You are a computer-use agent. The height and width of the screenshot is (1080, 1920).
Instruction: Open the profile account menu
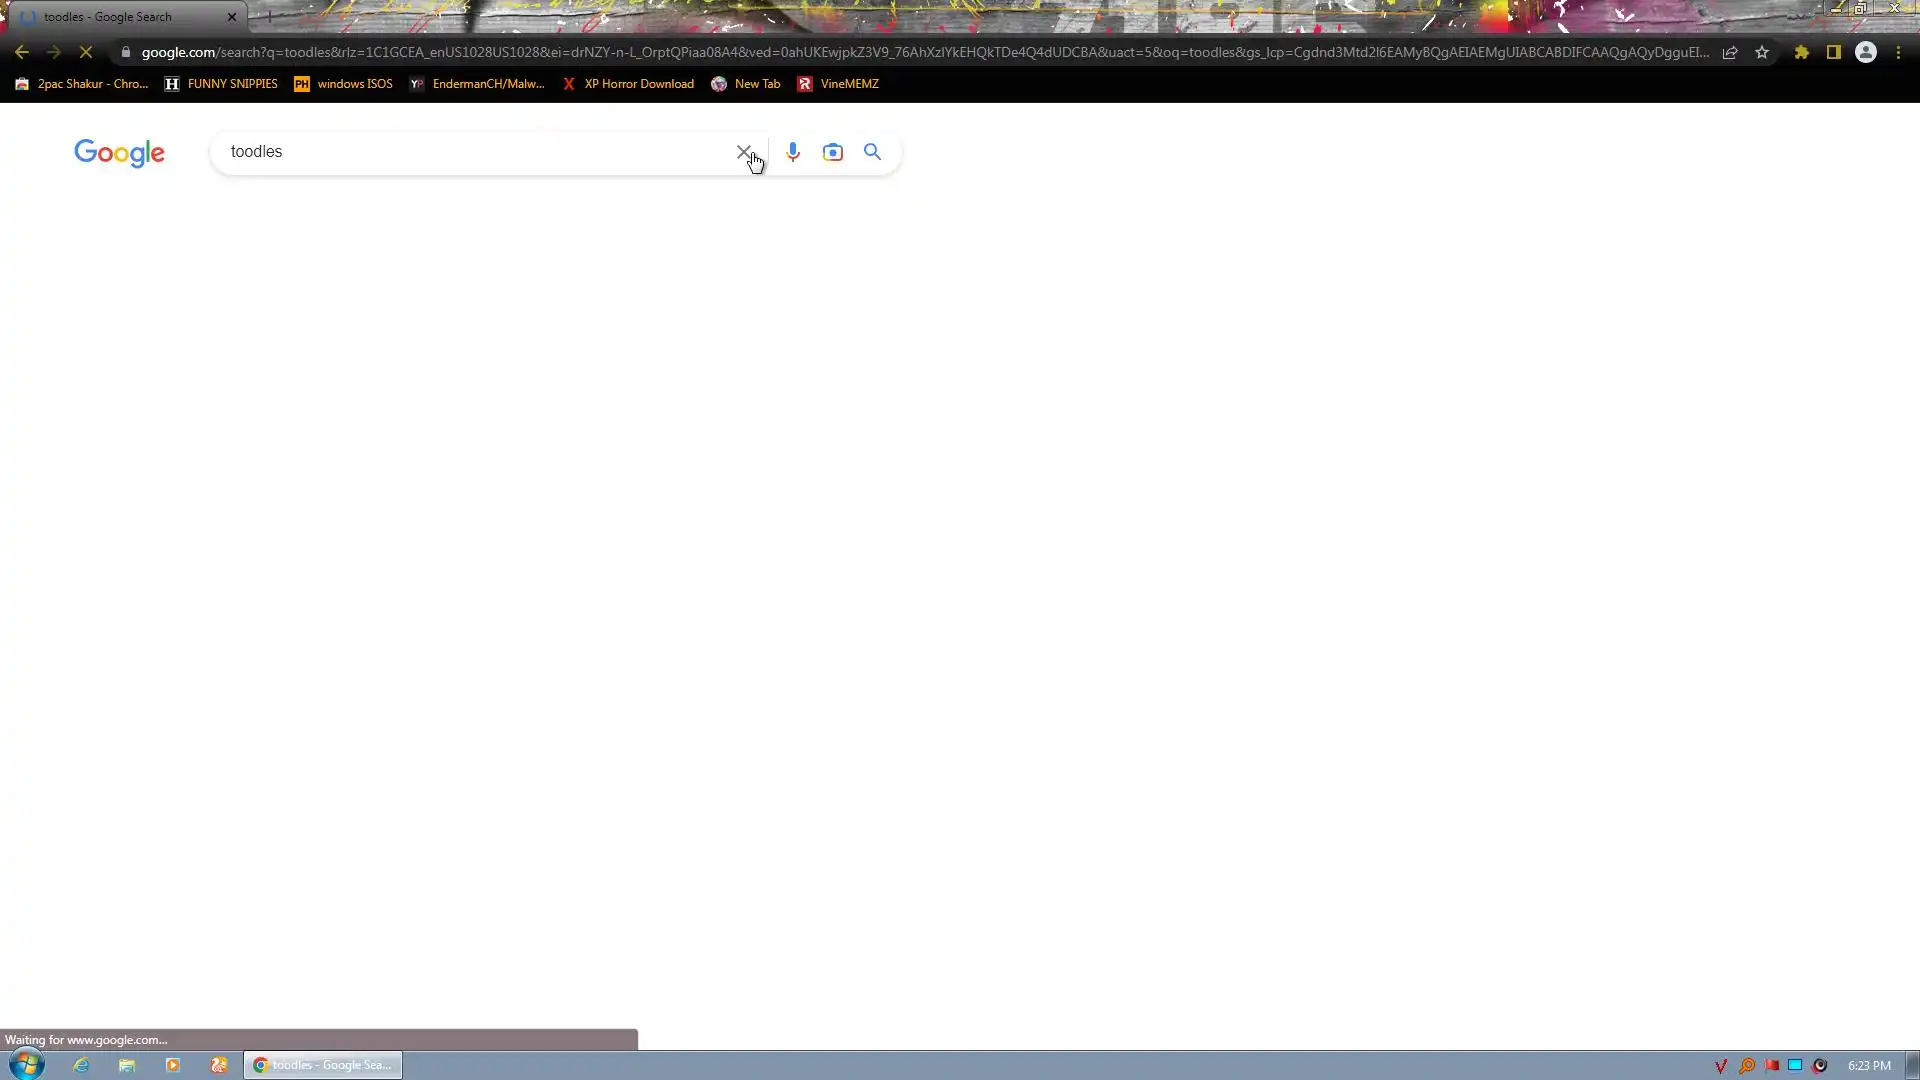pyautogui.click(x=1866, y=52)
